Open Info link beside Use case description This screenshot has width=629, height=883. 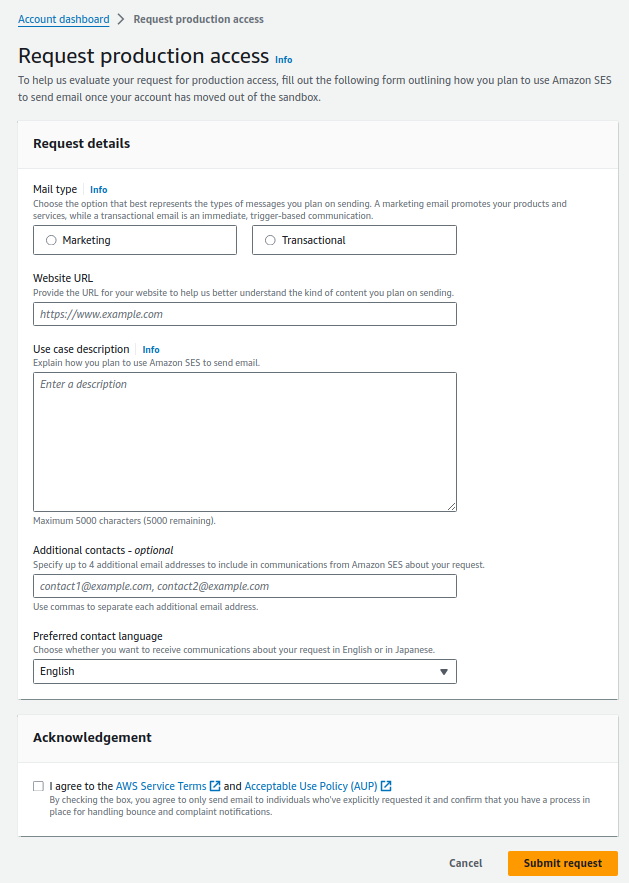pos(151,350)
